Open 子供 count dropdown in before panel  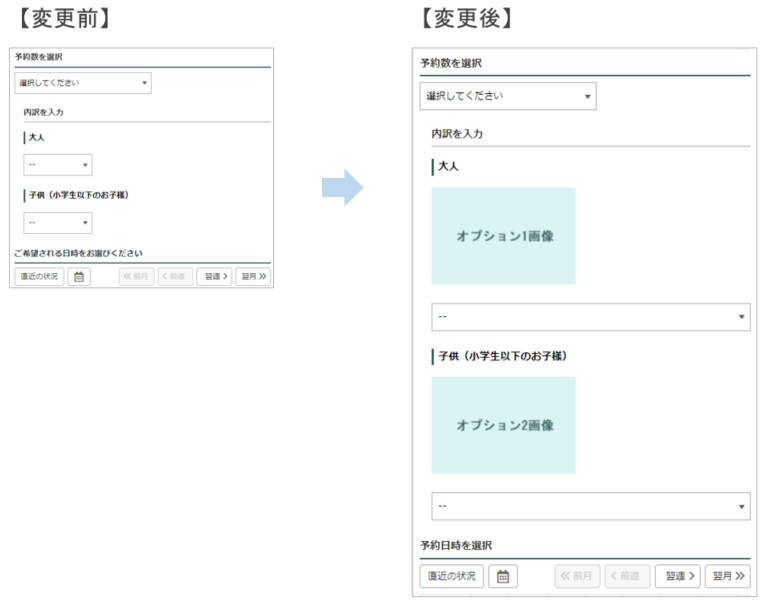pyautogui.click(x=58, y=222)
